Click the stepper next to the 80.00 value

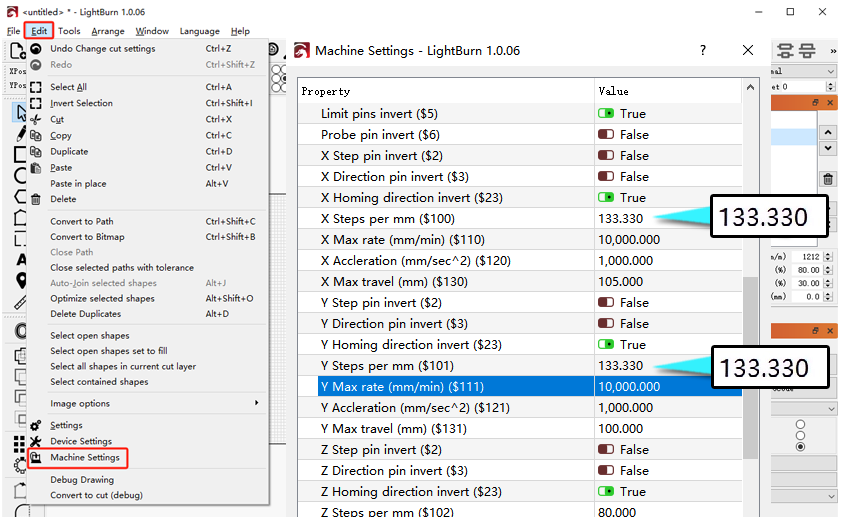(828, 270)
